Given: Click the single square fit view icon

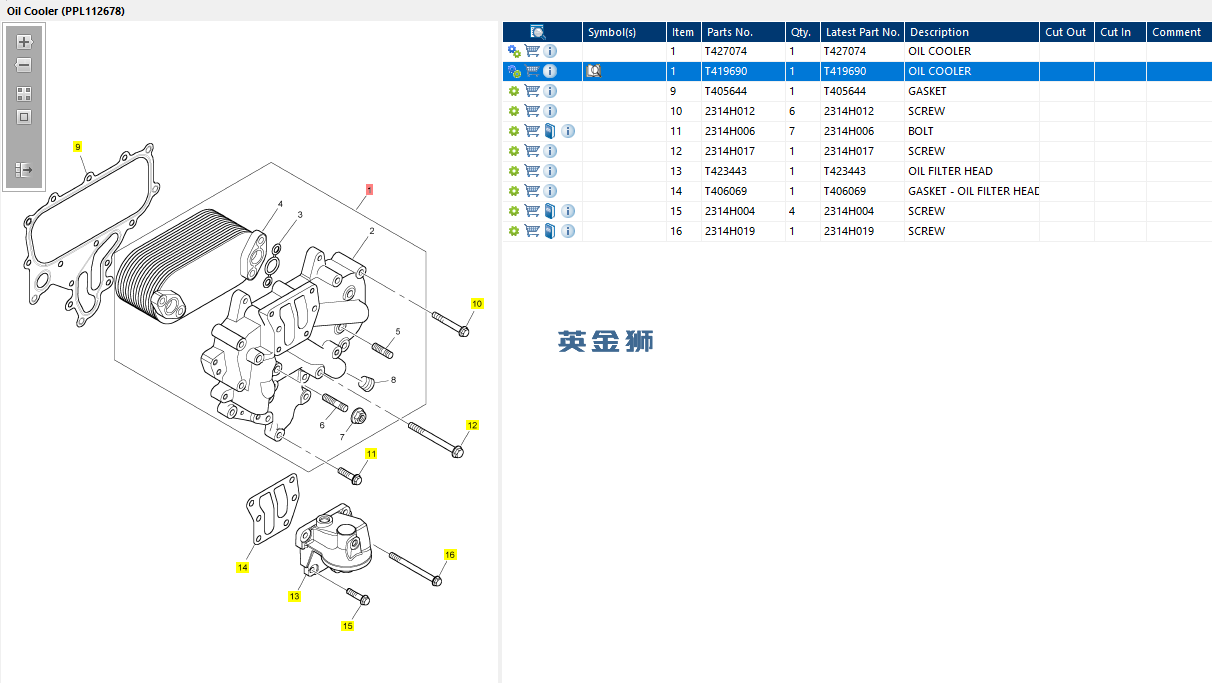Looking at the screenshot, I should pyautogui.click(x=24, y=117).
